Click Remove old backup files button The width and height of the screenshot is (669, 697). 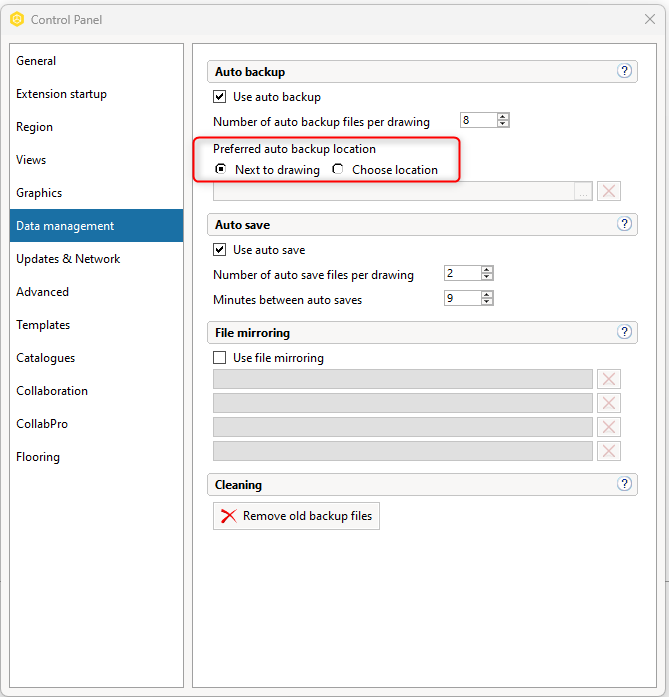[296, 516]
